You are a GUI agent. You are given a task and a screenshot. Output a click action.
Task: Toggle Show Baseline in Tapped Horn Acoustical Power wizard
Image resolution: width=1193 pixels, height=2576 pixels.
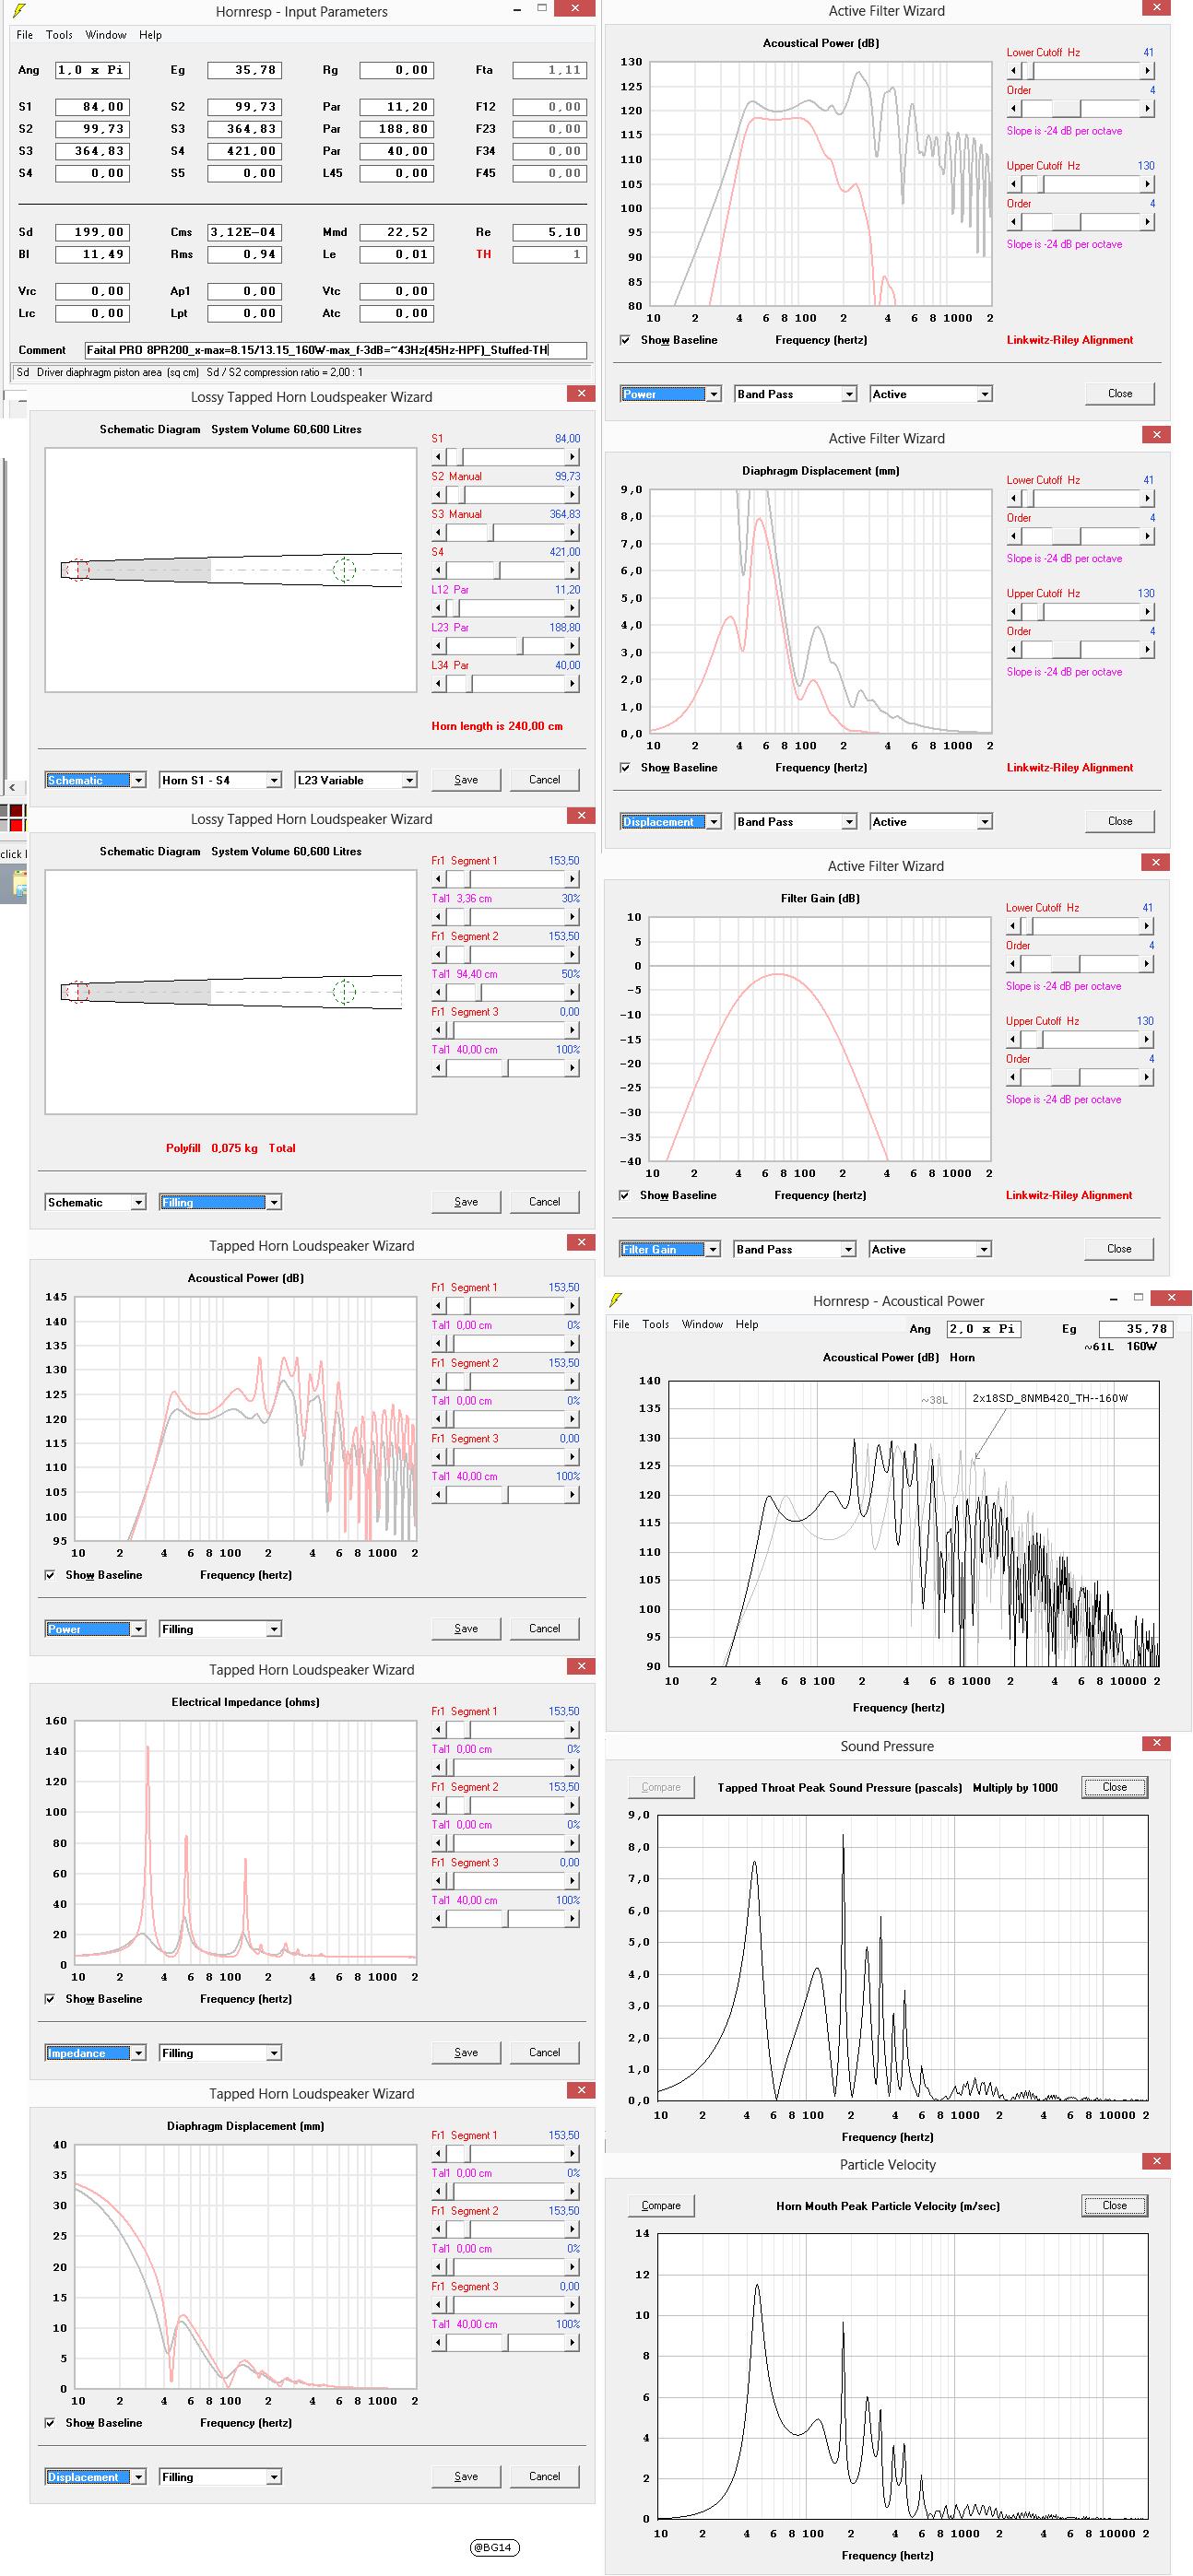tap(50, 1575)
